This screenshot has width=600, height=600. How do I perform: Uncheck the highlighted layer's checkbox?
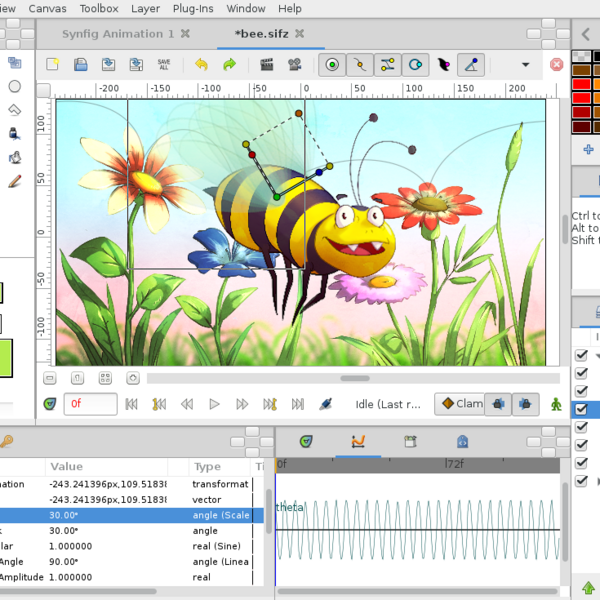581,409
